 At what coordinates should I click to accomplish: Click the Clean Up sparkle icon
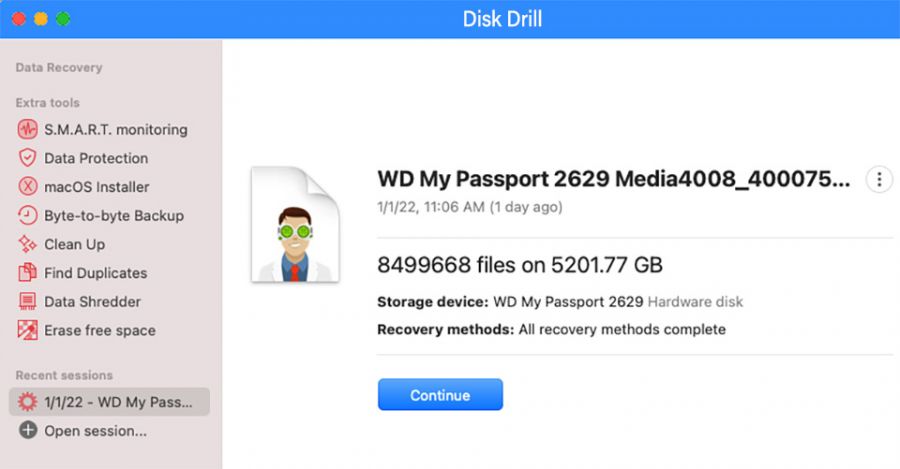(x=27, y=244)
